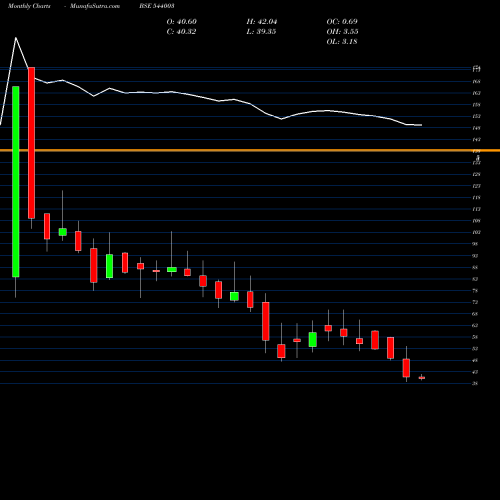Click the 168 price axis label
The width and height of the screenshot is (500, 500).
coord(476,81)
